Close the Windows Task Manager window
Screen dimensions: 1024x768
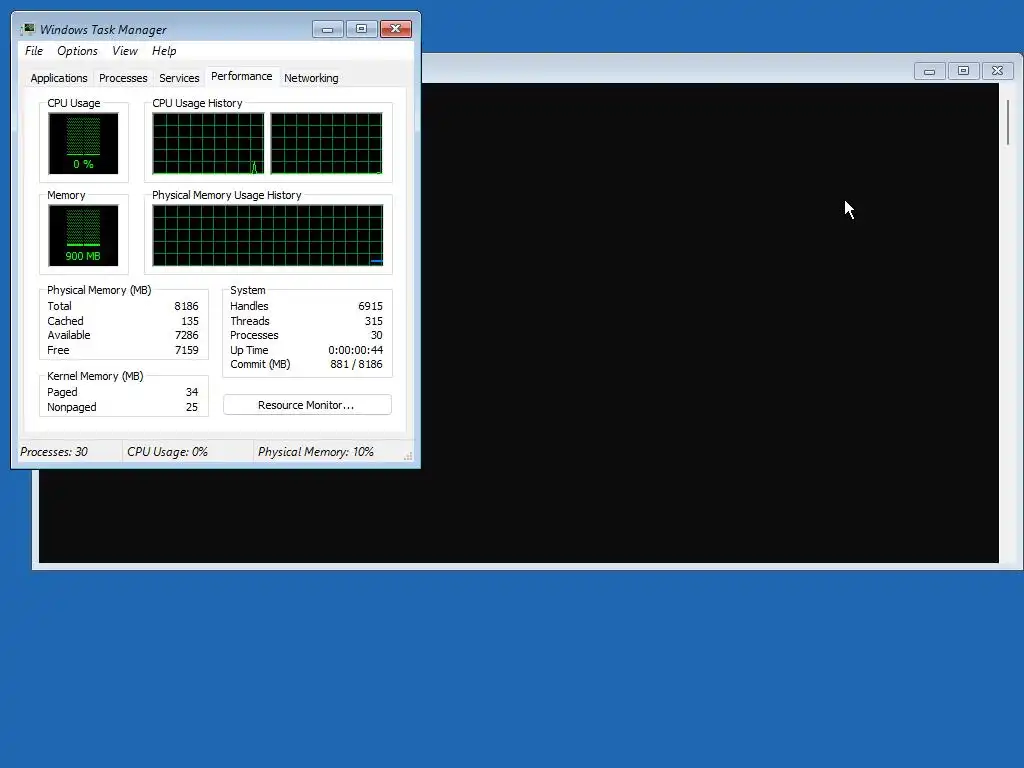396,29
